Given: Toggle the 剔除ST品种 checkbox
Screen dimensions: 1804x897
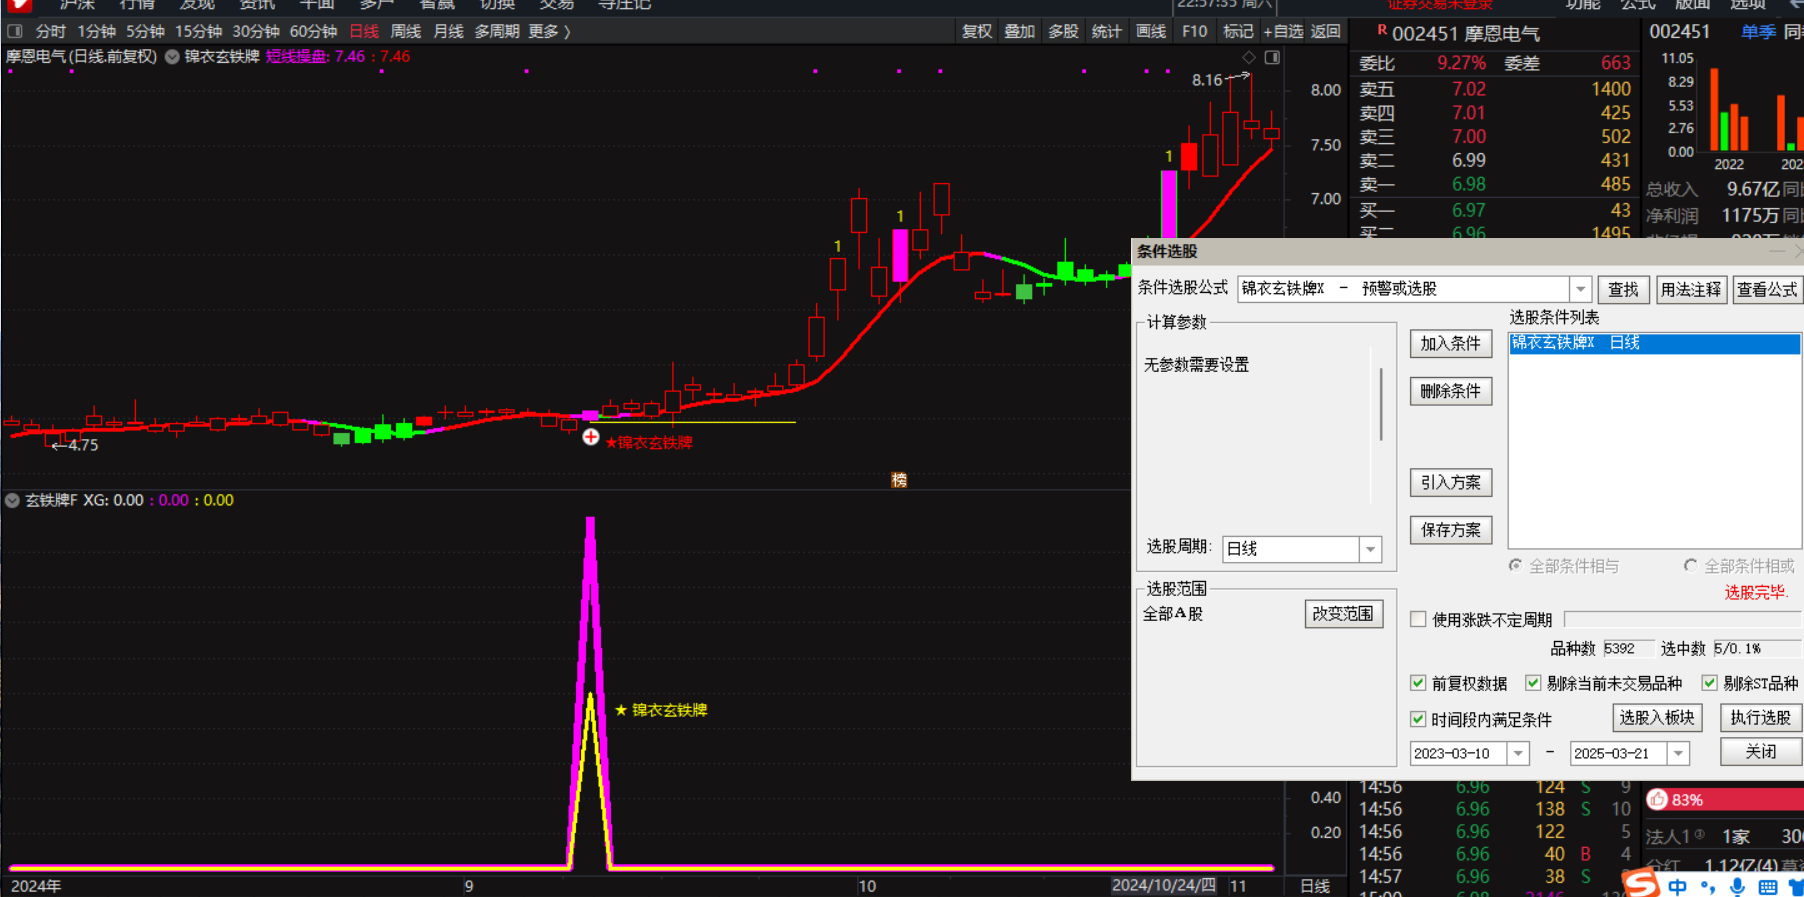Looking at the screenshot, I should (x=1709, y=683).
